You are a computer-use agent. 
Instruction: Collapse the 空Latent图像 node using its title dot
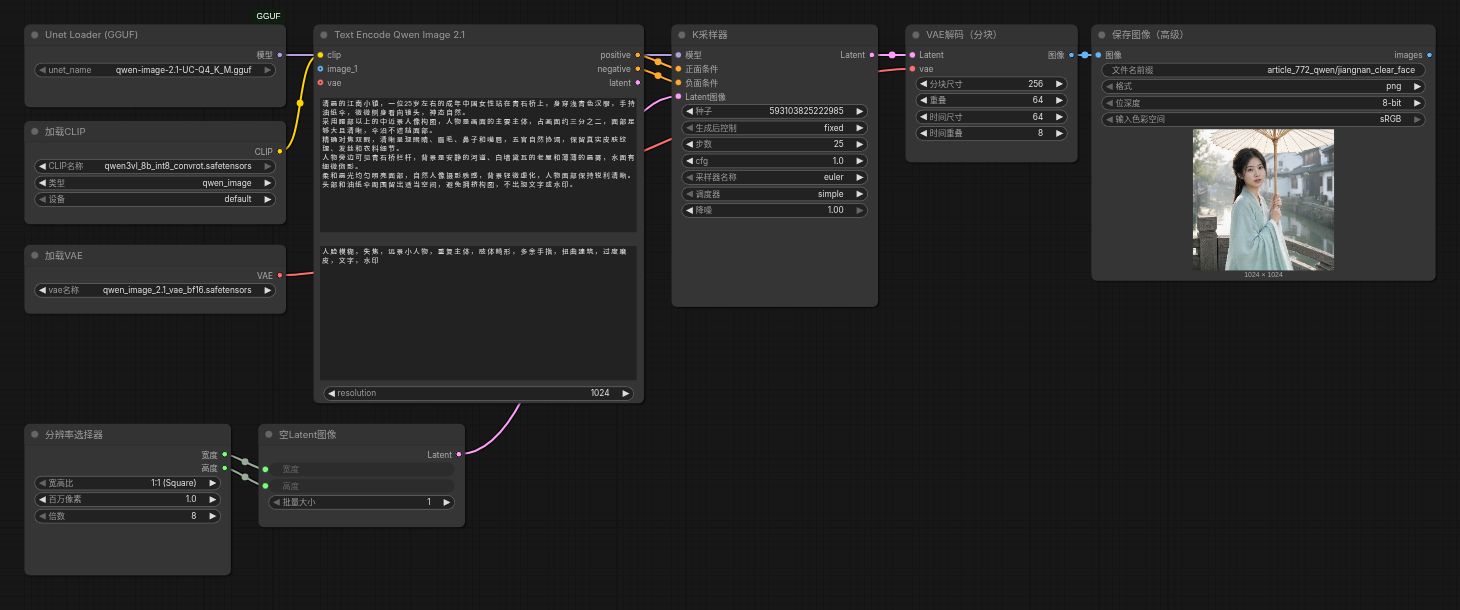[x=268, y=435]
